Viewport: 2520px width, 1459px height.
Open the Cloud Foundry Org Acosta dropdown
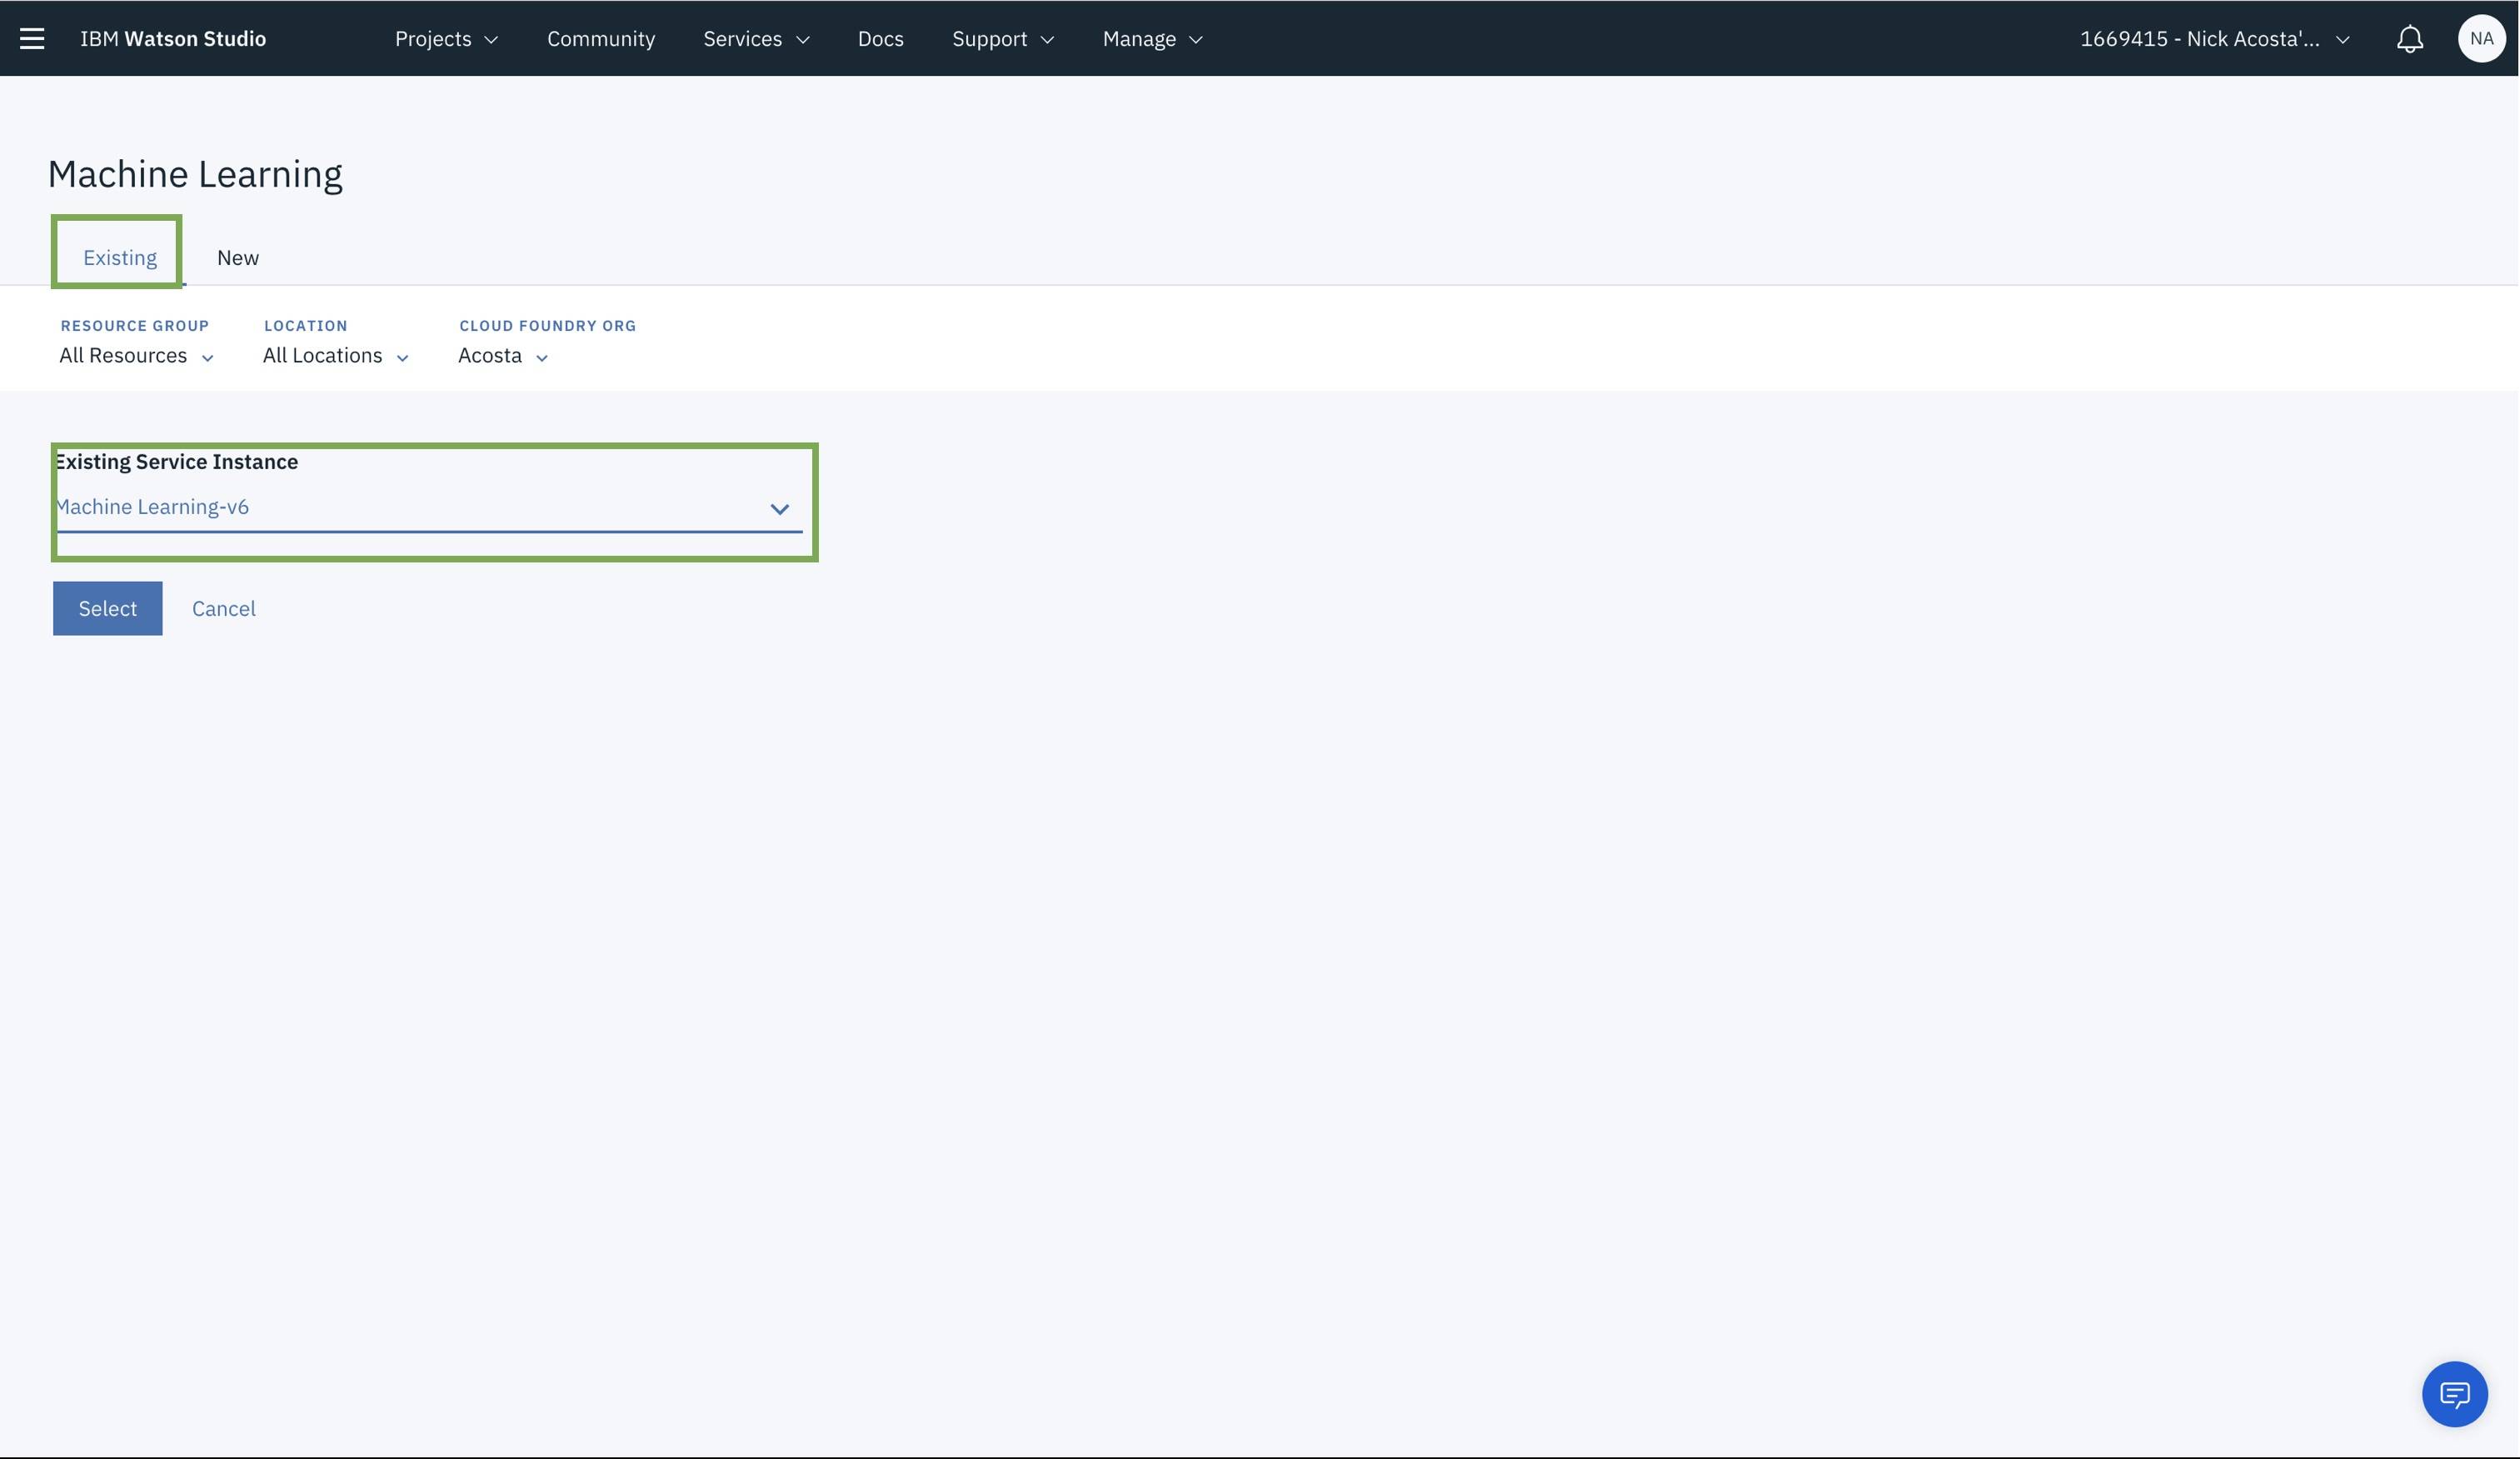pos(503,355)
